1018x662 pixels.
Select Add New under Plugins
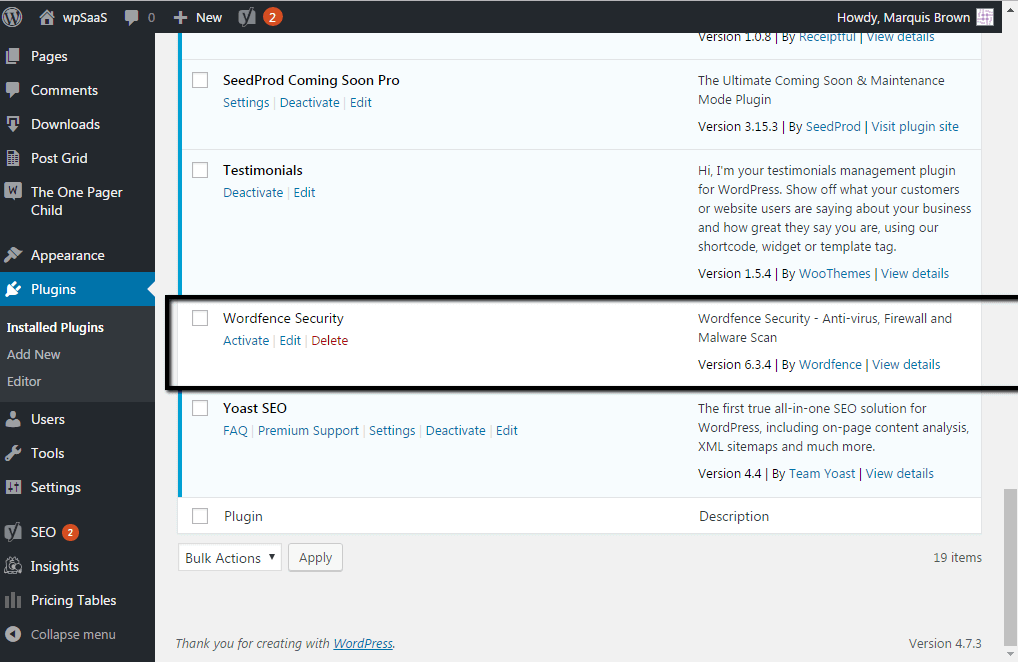(x=34, y=354)
